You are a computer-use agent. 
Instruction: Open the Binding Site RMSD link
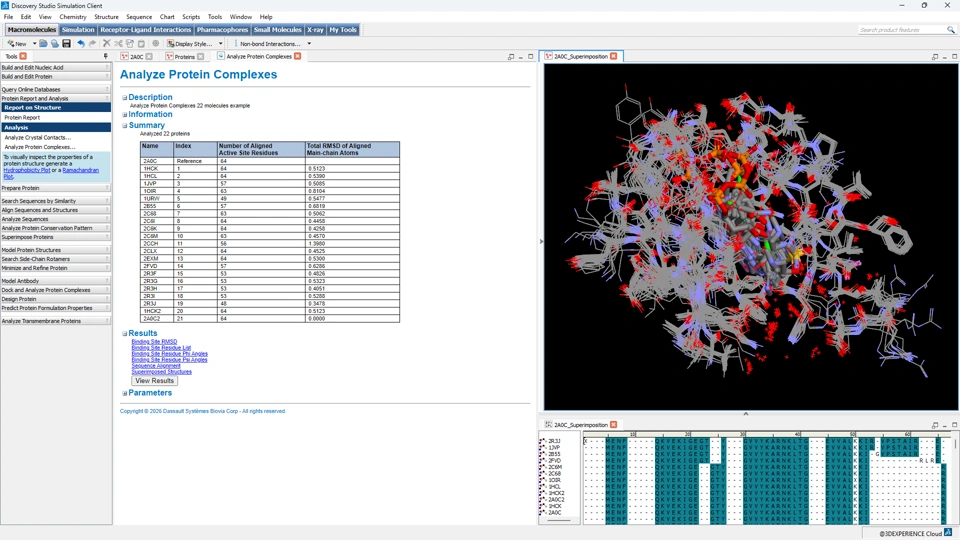point(154,342)
